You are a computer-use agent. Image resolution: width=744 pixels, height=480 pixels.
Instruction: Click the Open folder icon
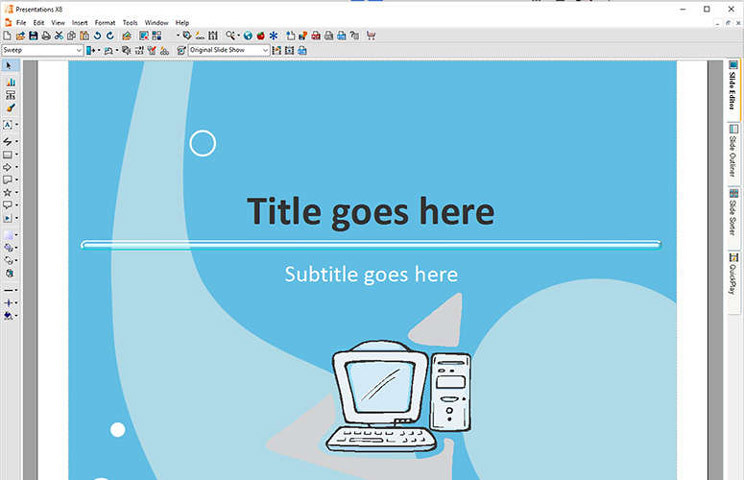pos(20,36)
